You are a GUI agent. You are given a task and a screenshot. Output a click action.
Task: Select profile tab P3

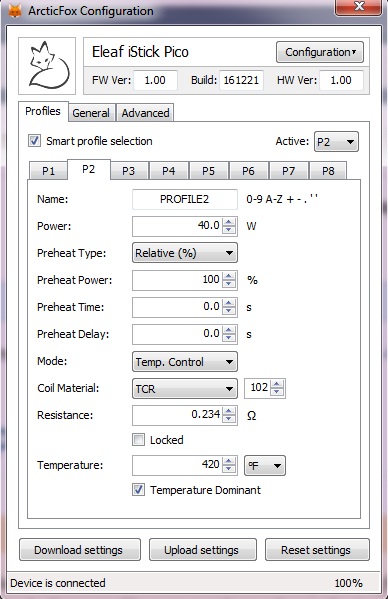[x=129, y=170]
